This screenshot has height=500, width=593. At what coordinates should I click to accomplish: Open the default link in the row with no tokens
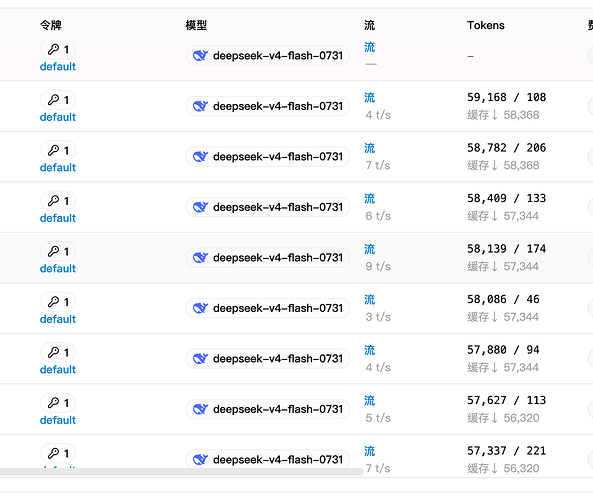pyautogui.click(x=58, y=67)
